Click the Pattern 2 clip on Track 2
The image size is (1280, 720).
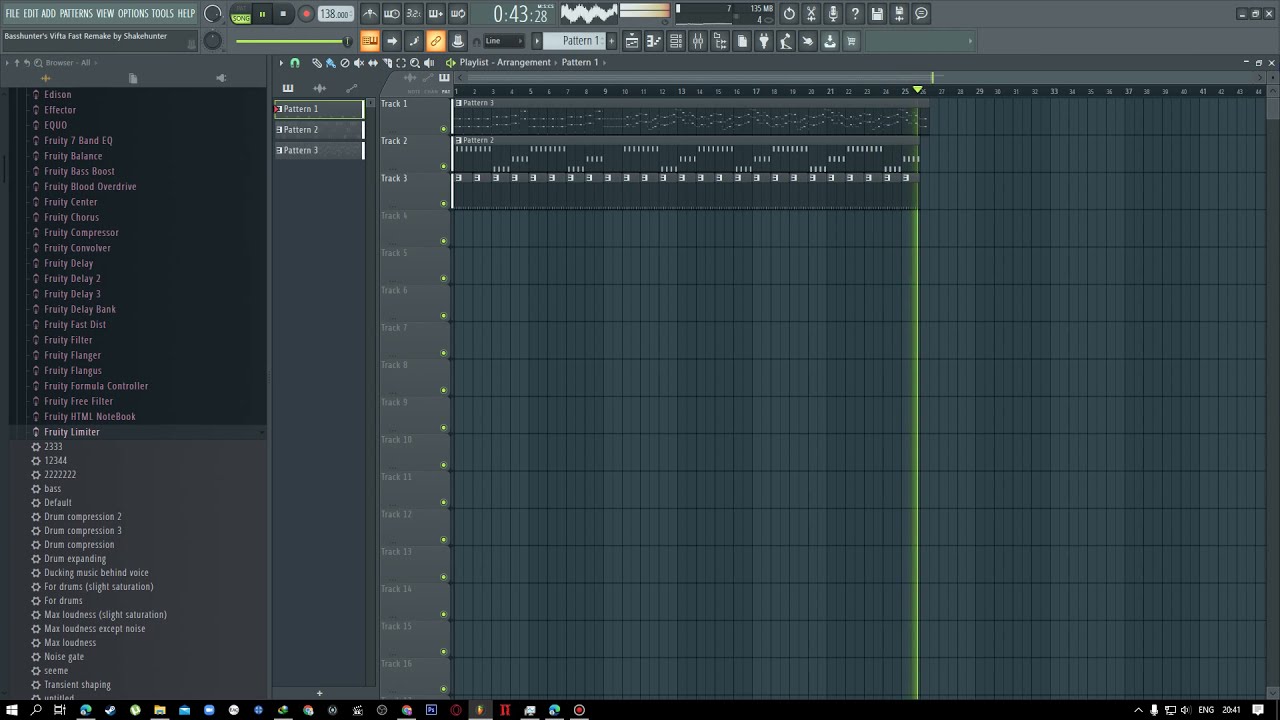pyautogui.click(x=686, y=153)
